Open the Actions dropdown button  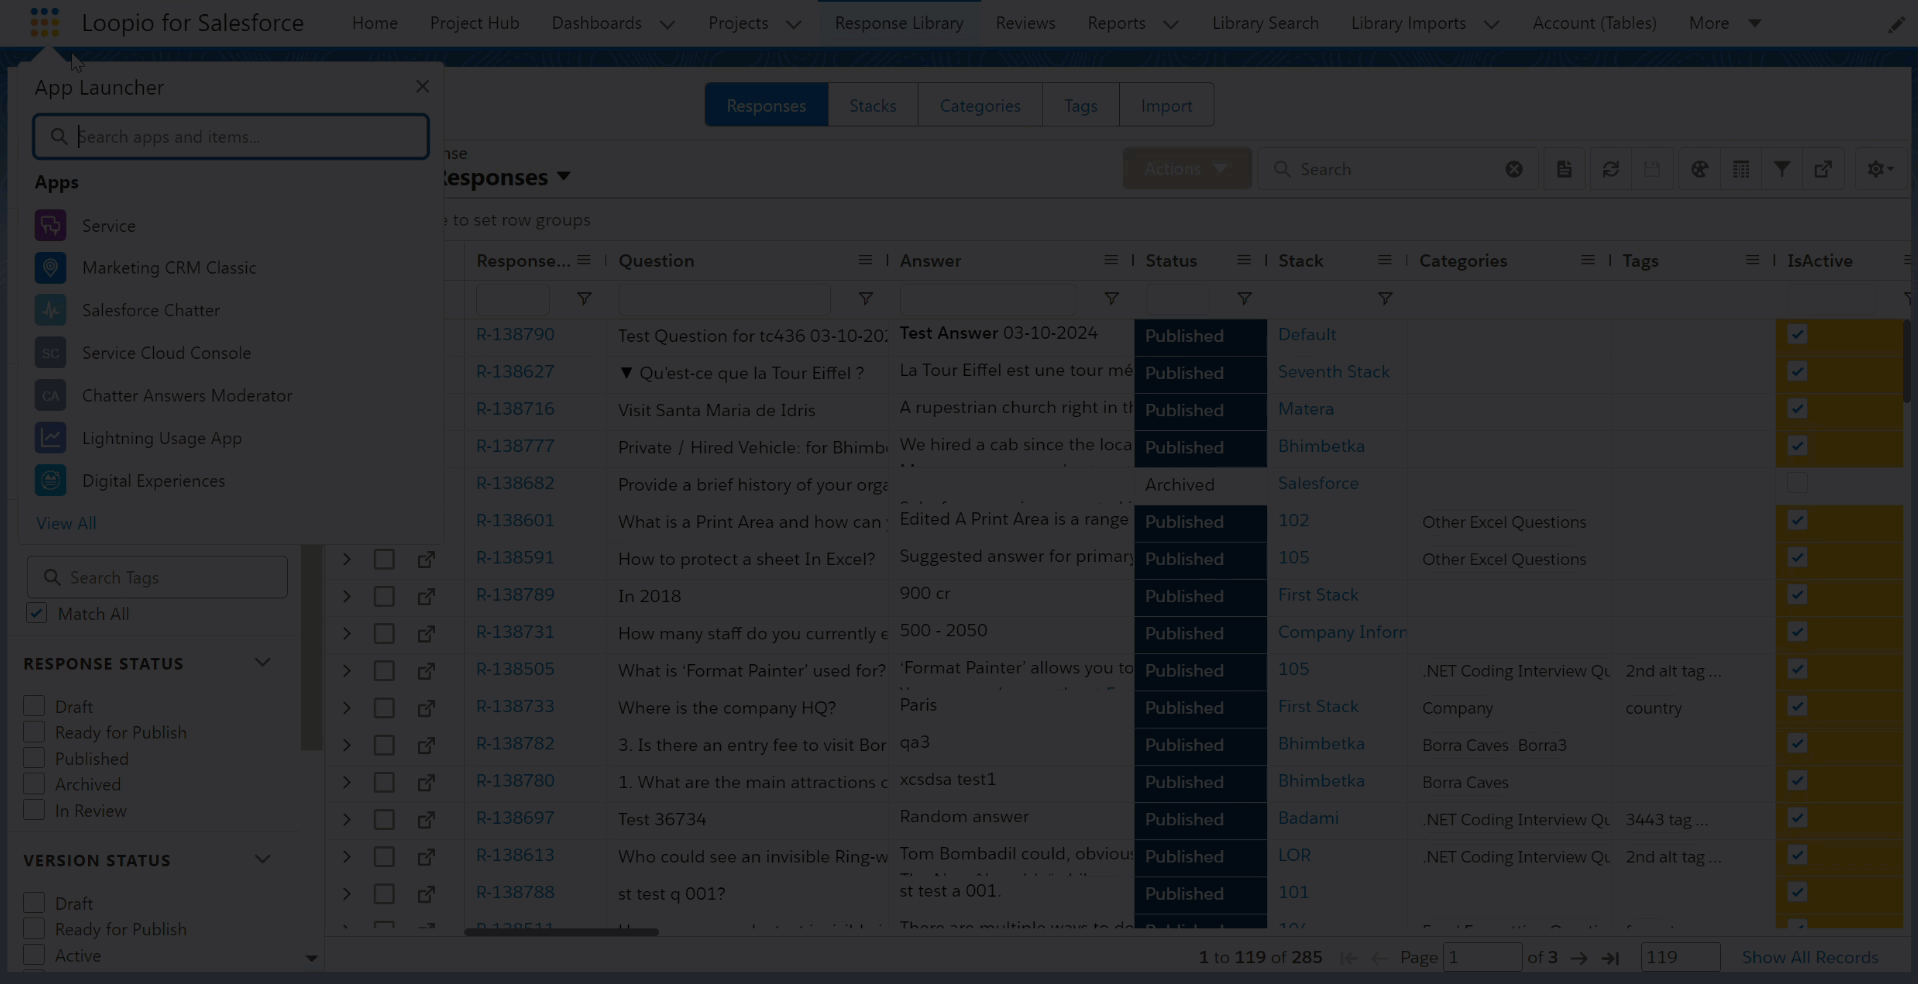tap(1187, 168)
